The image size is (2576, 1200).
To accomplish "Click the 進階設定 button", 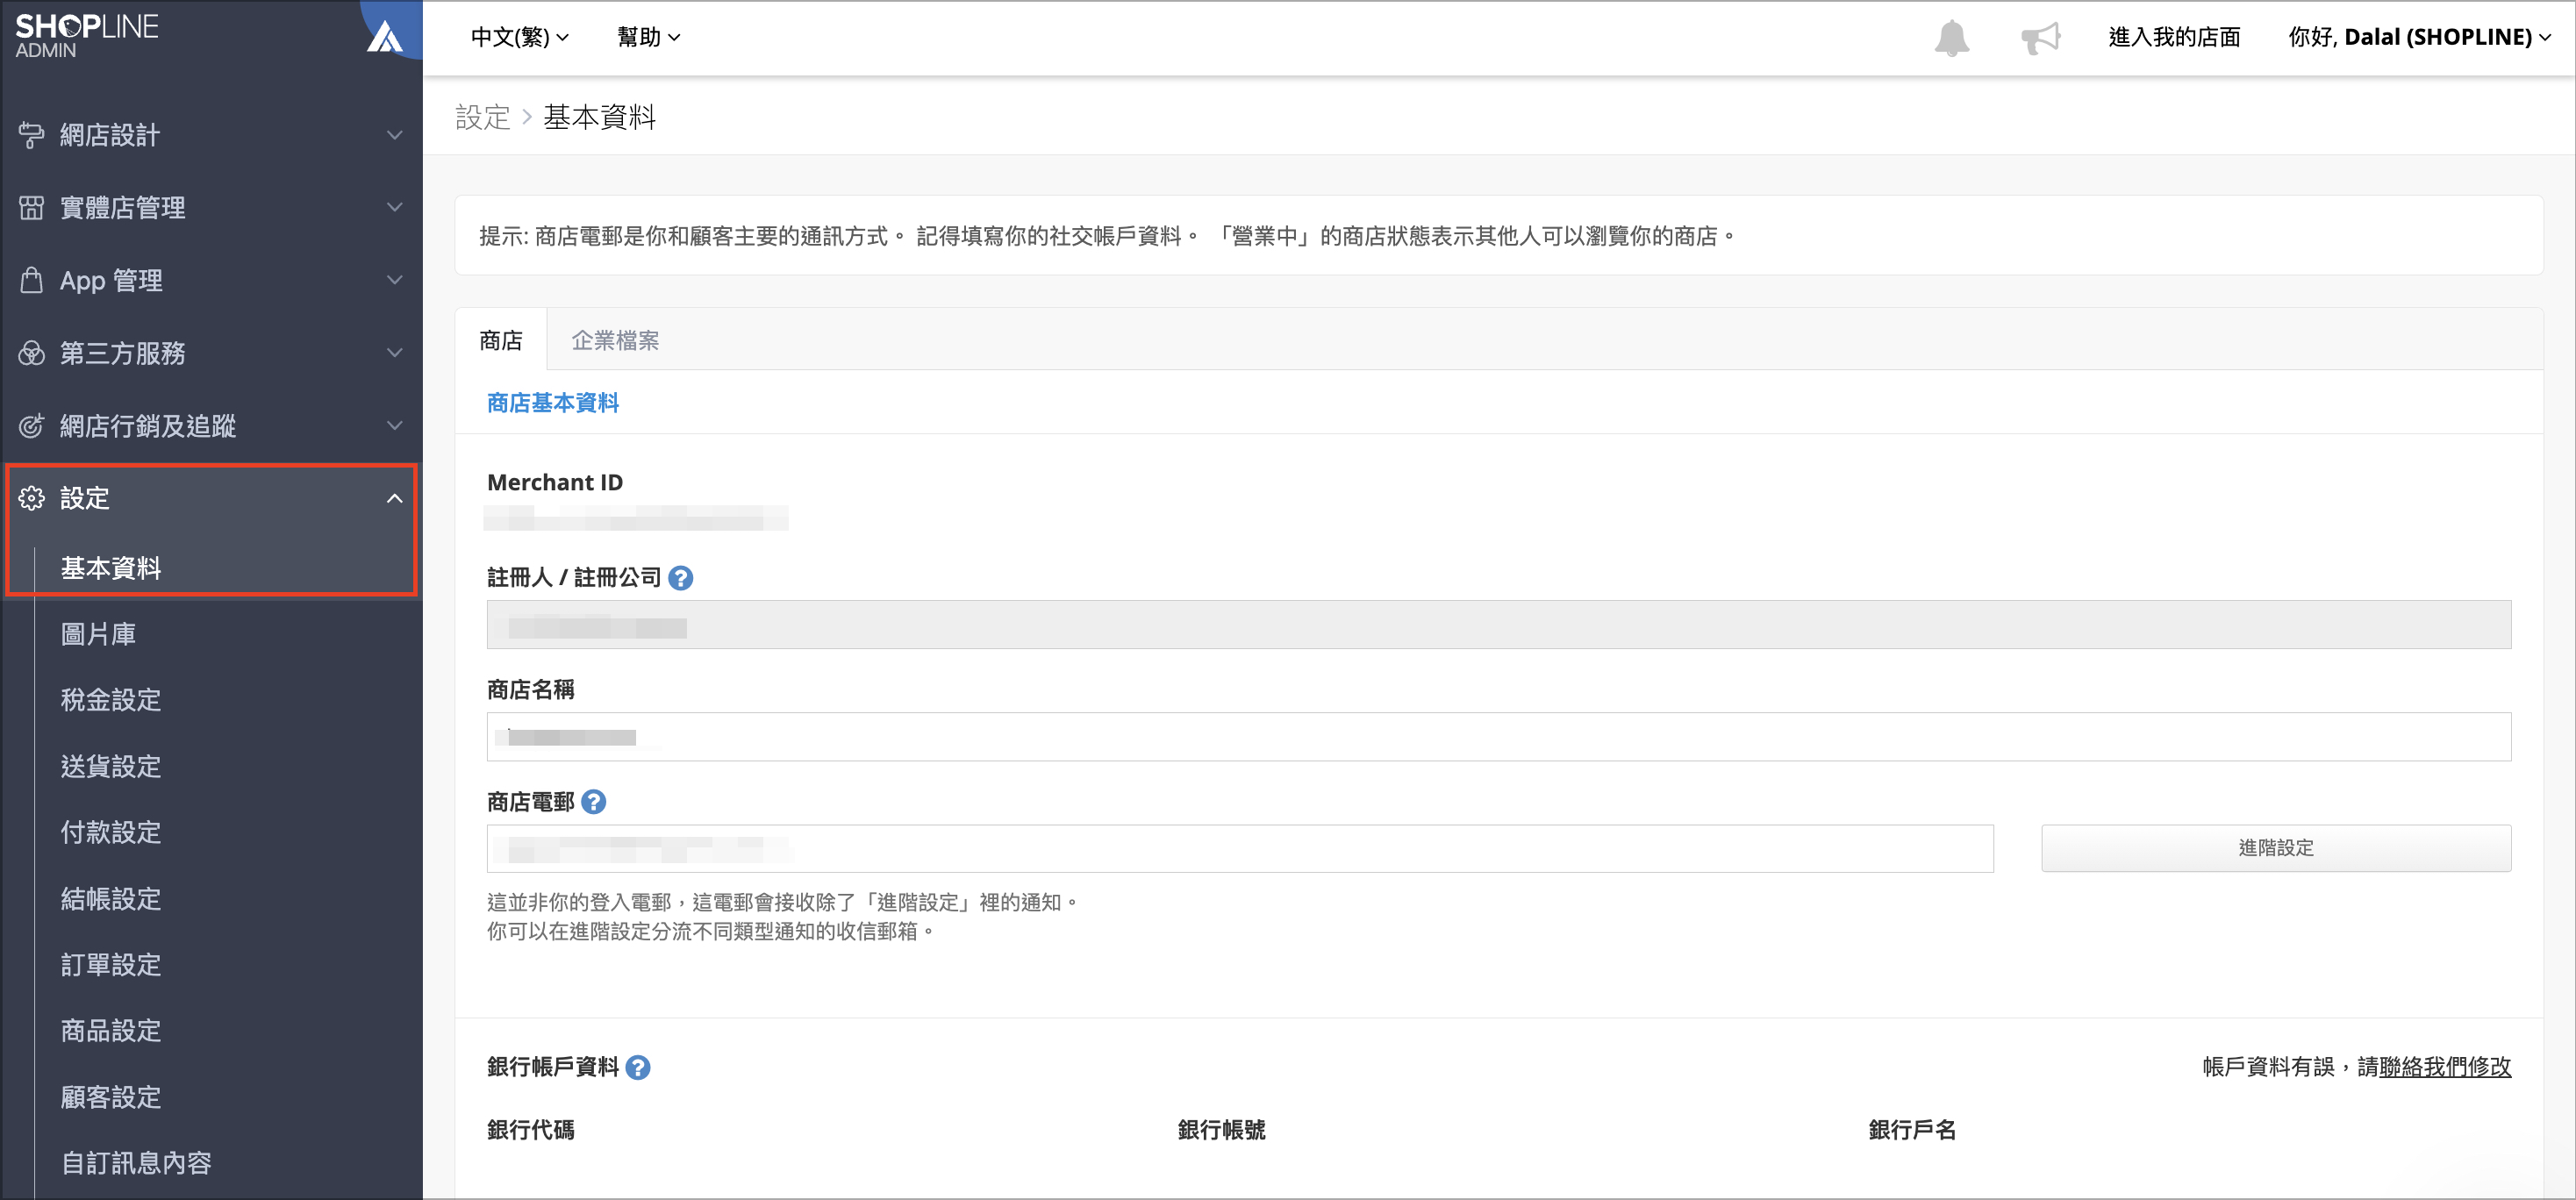I will [2275, 848].
